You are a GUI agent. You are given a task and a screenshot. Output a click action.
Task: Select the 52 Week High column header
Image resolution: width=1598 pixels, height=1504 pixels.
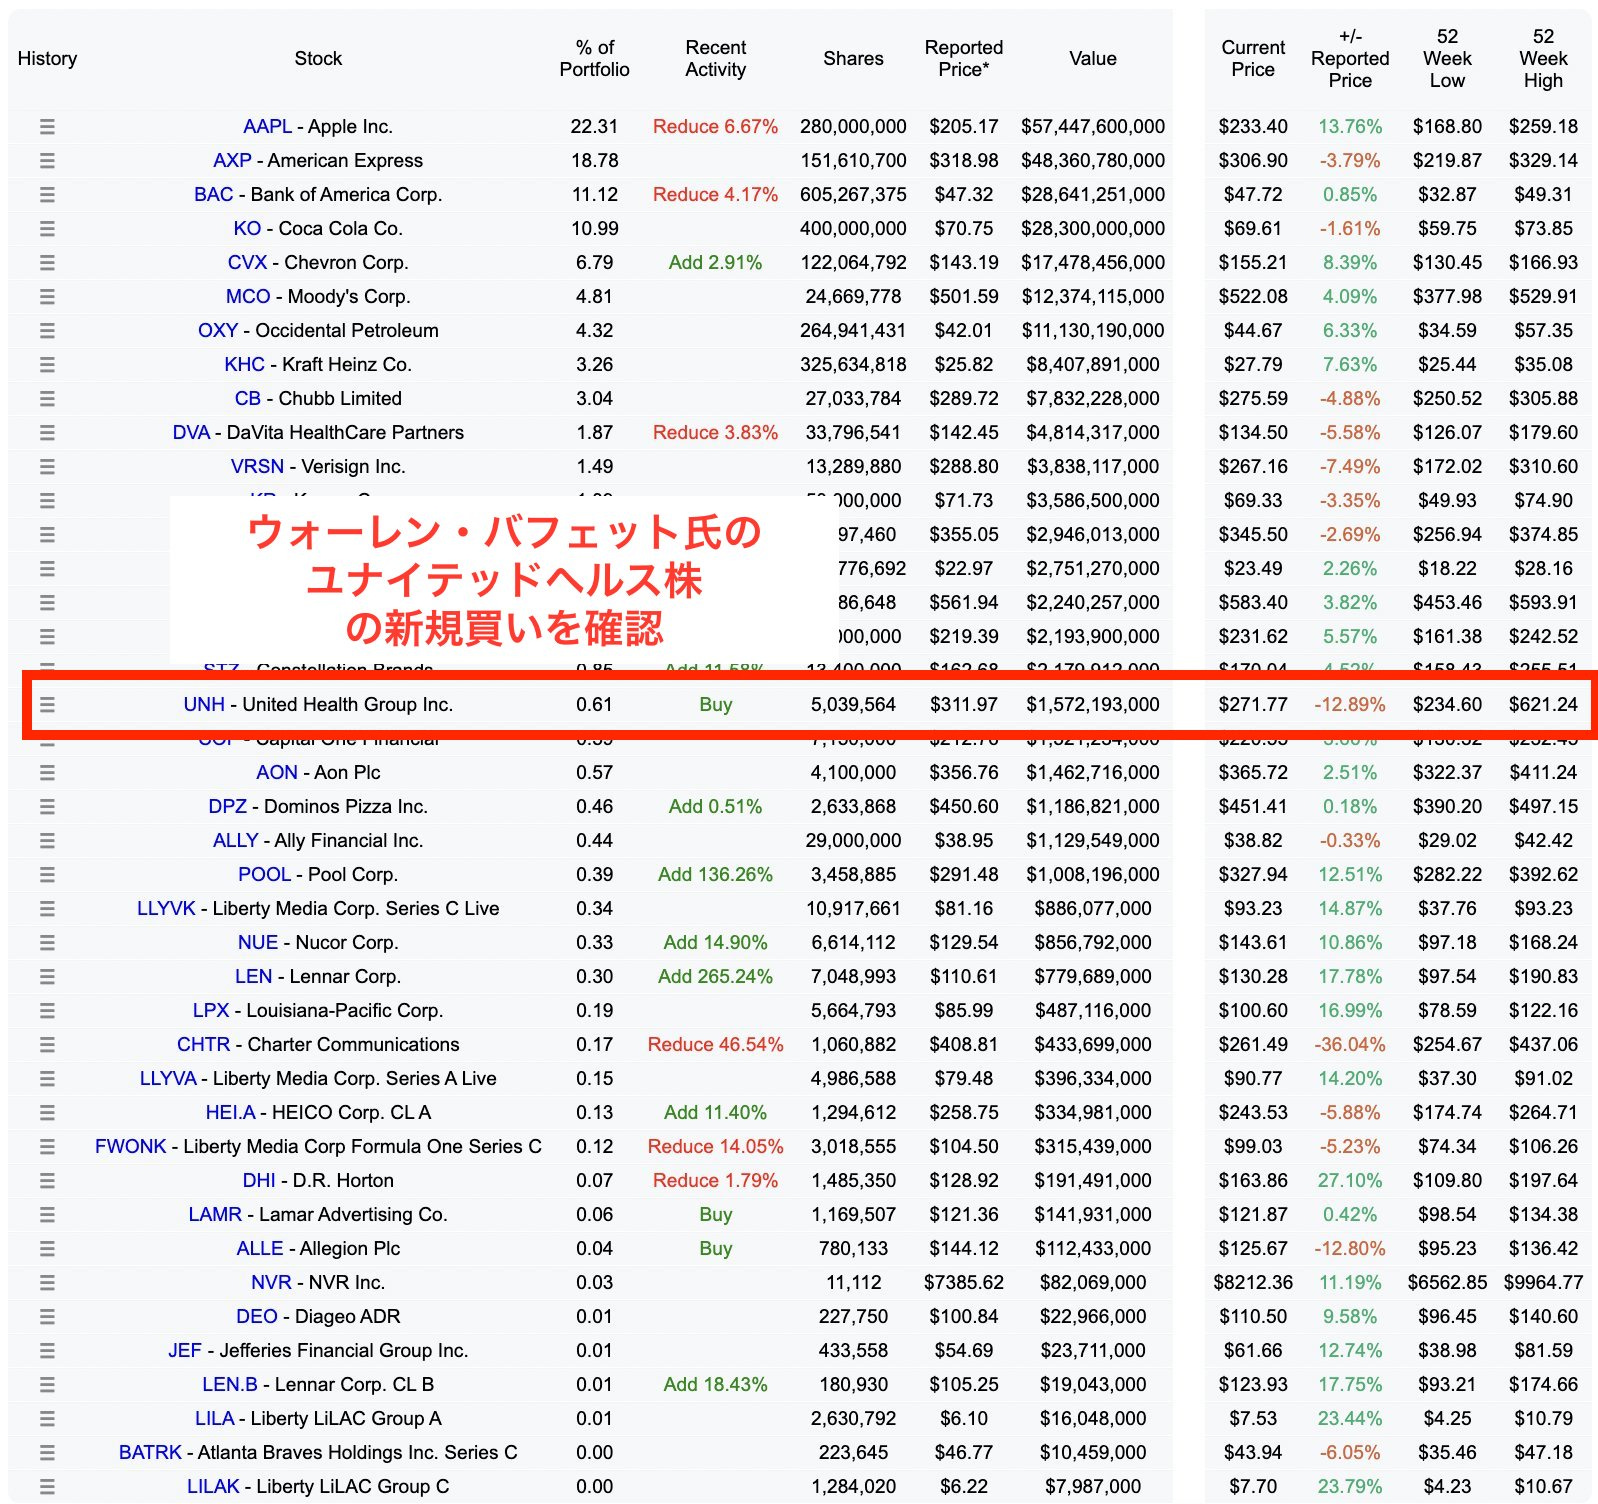pos(1543,59)
